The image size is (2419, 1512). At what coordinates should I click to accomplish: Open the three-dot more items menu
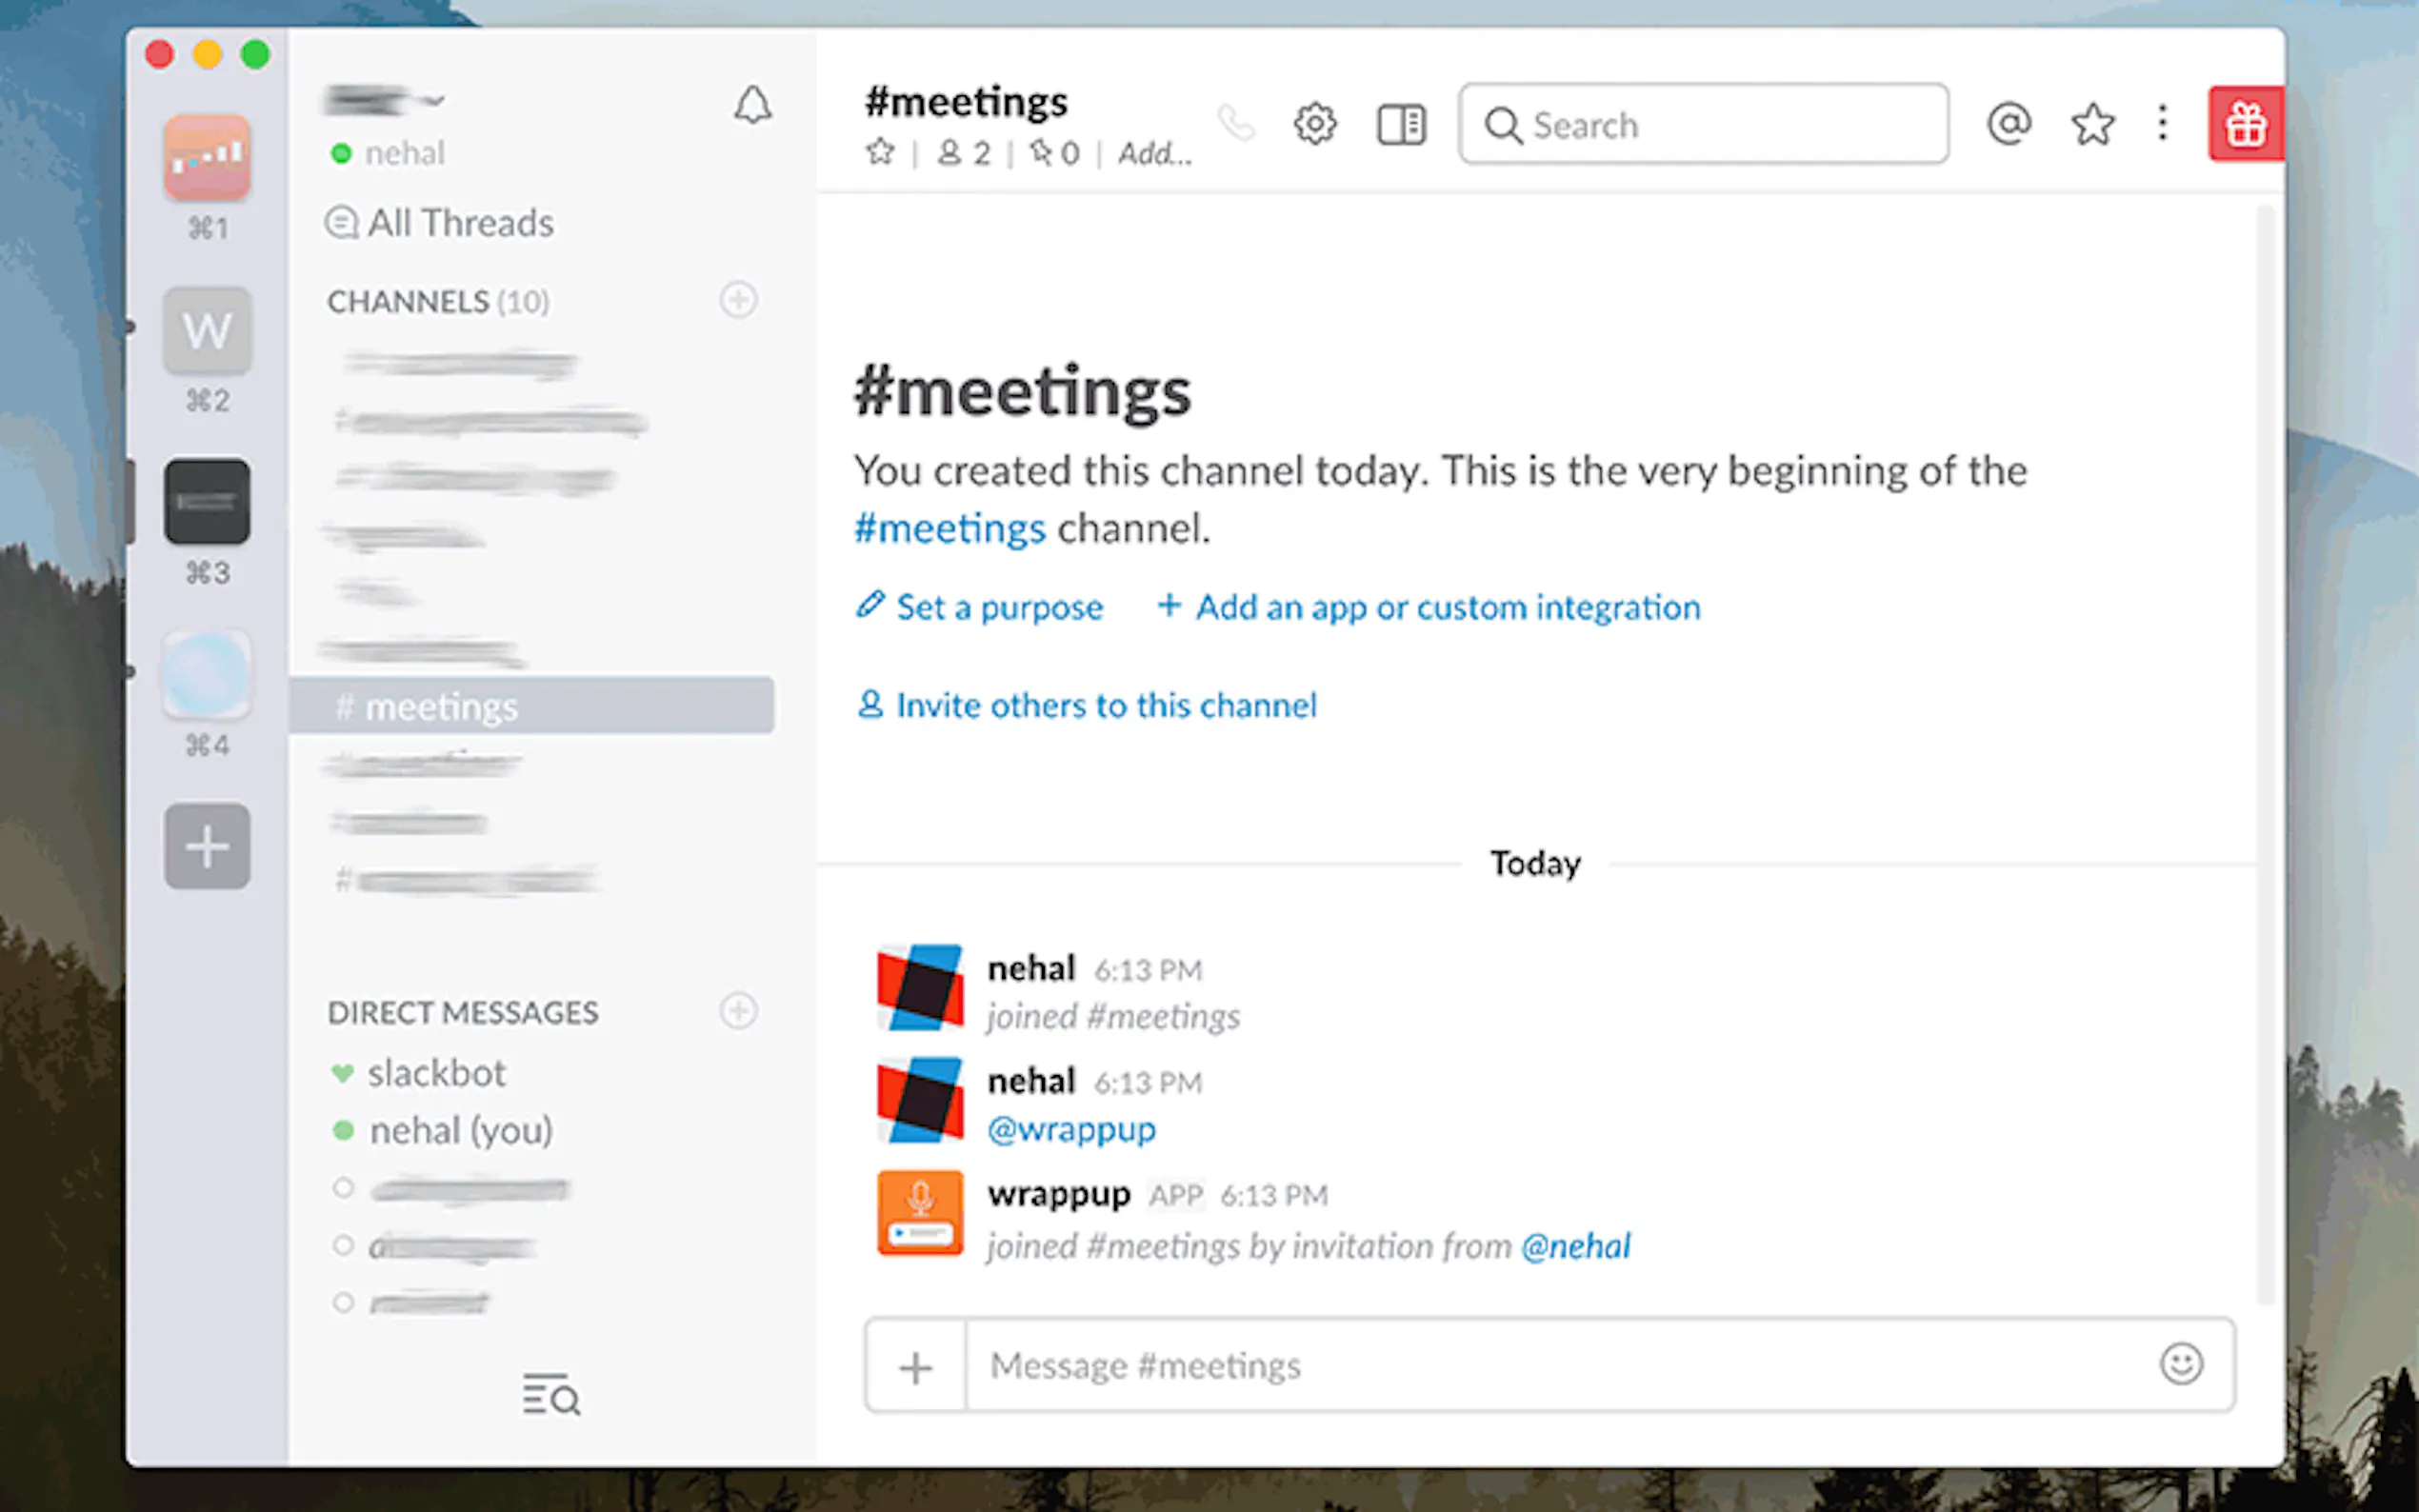pos(2162,124)
